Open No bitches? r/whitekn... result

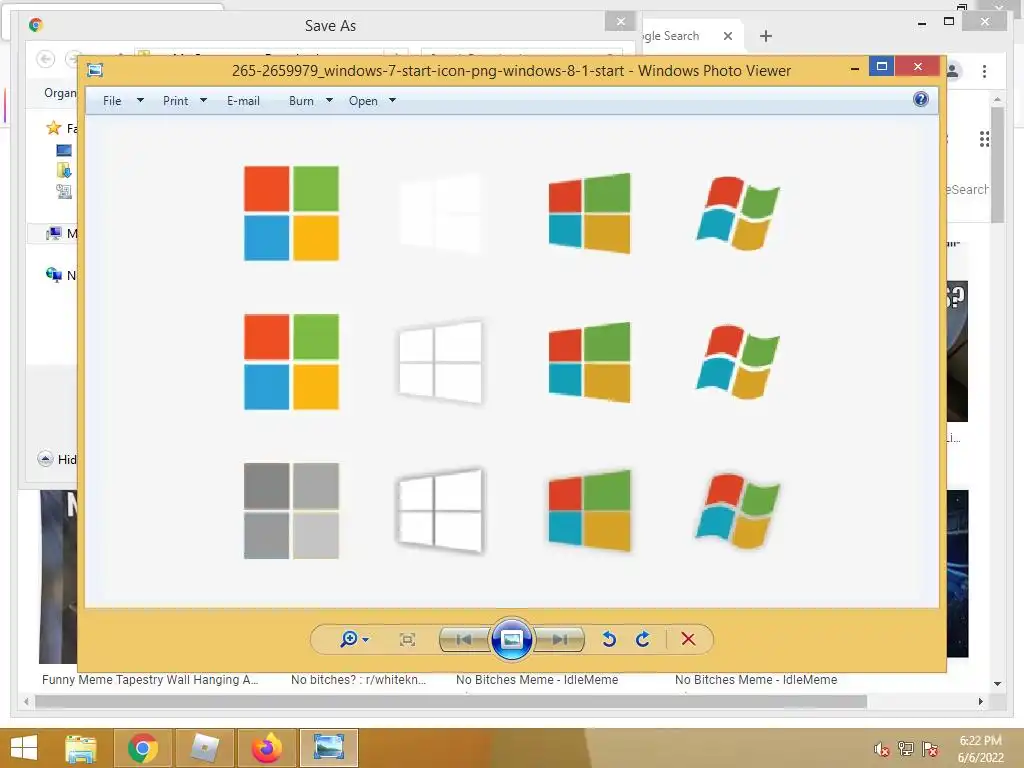359,679
